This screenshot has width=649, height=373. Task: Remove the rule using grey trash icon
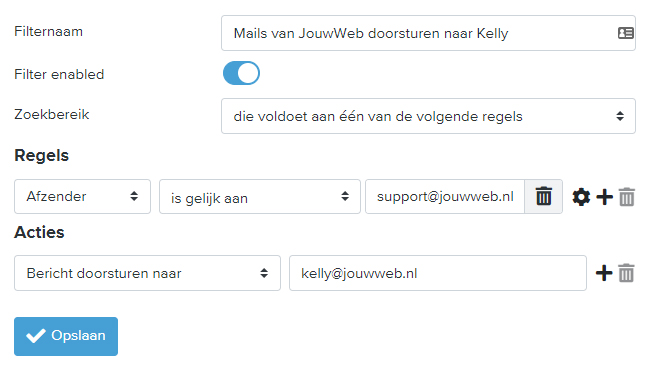point(627,197)
